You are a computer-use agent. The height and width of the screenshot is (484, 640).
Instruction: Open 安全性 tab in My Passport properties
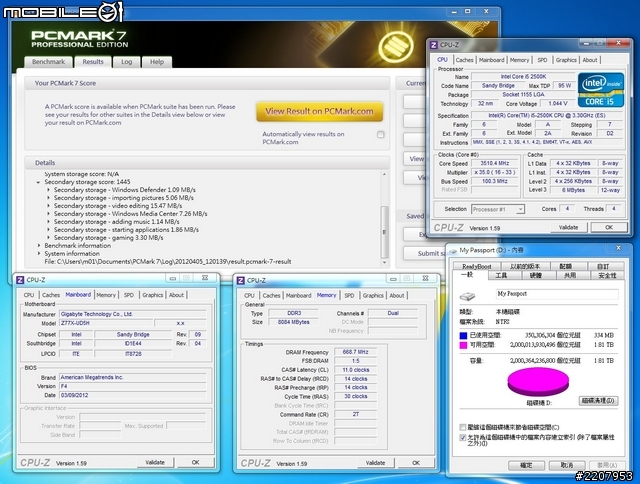click(x=607, y=275)
